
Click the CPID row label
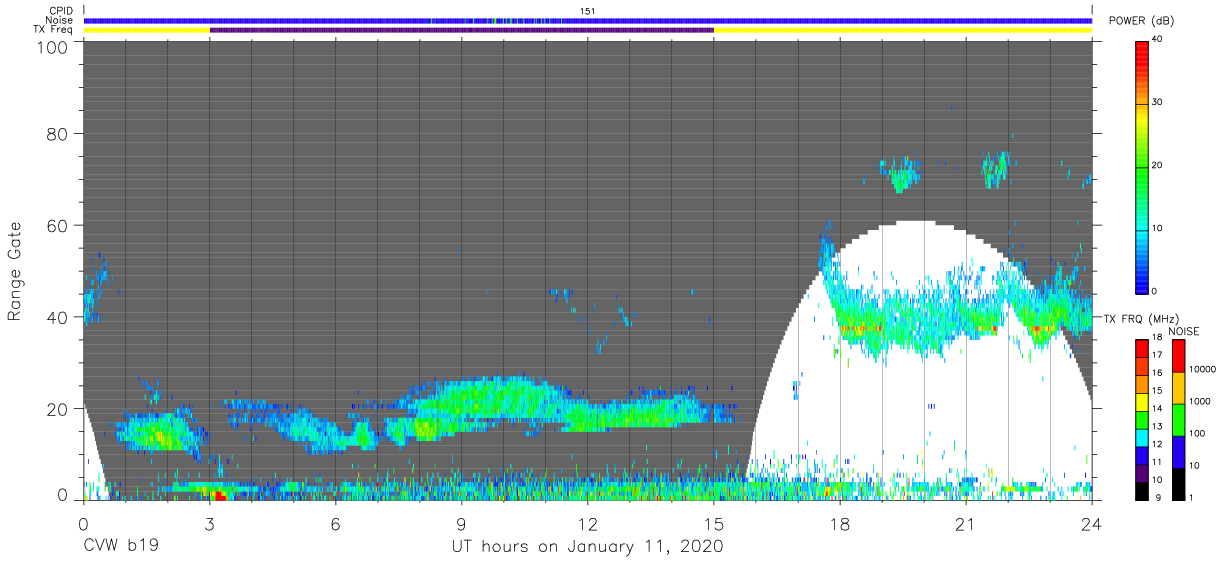point(60,11)
